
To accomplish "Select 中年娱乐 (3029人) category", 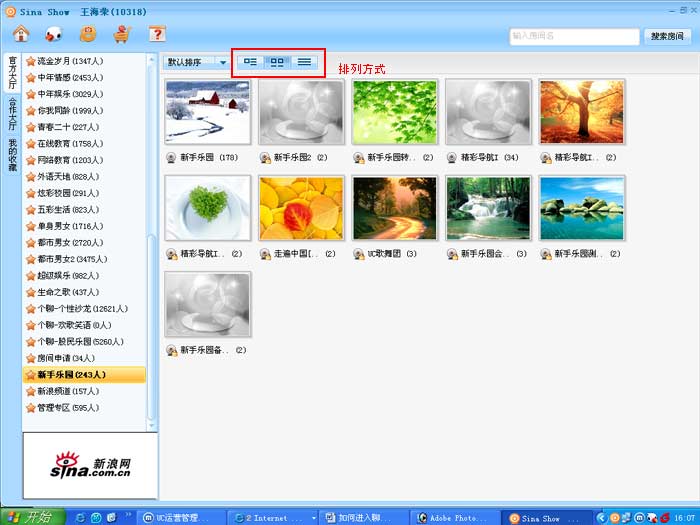I will tap(84, 94).
